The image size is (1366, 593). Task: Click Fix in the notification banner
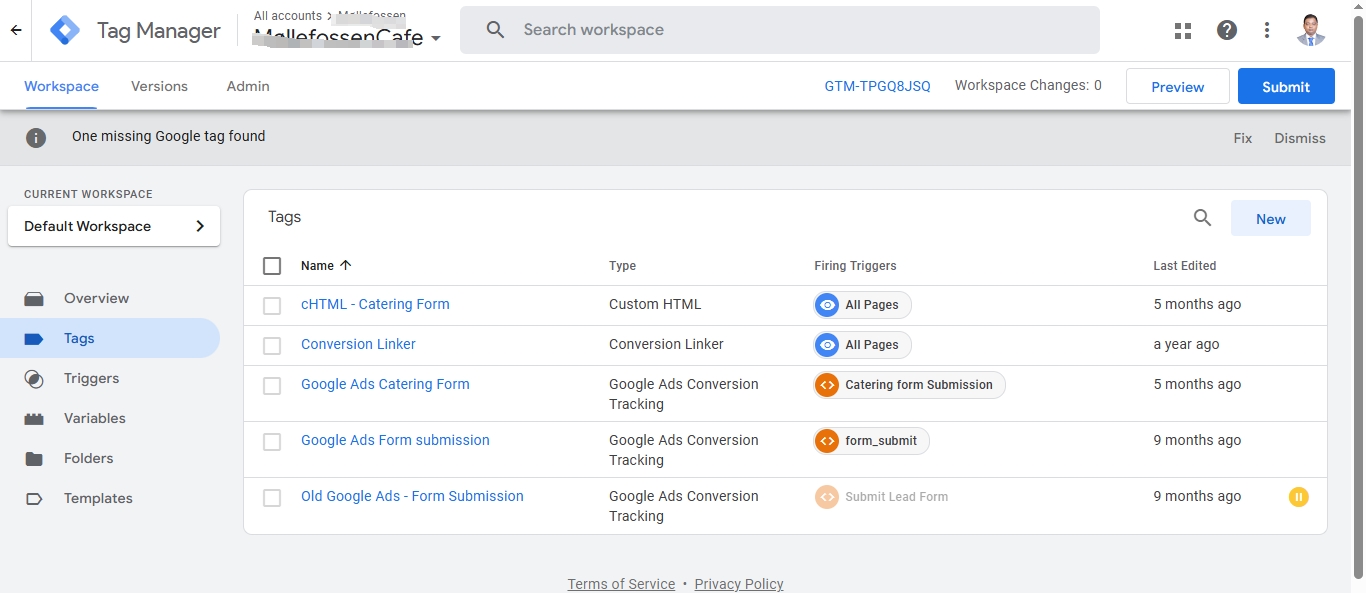pos(1242,138)
